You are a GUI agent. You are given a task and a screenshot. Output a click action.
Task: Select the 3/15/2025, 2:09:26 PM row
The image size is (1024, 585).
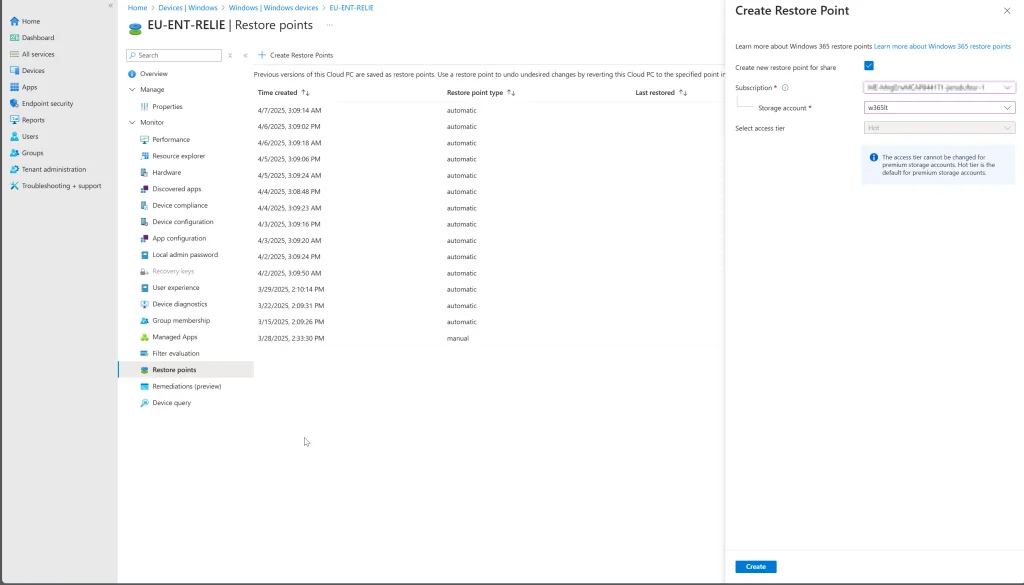click(x=291, y=322)
